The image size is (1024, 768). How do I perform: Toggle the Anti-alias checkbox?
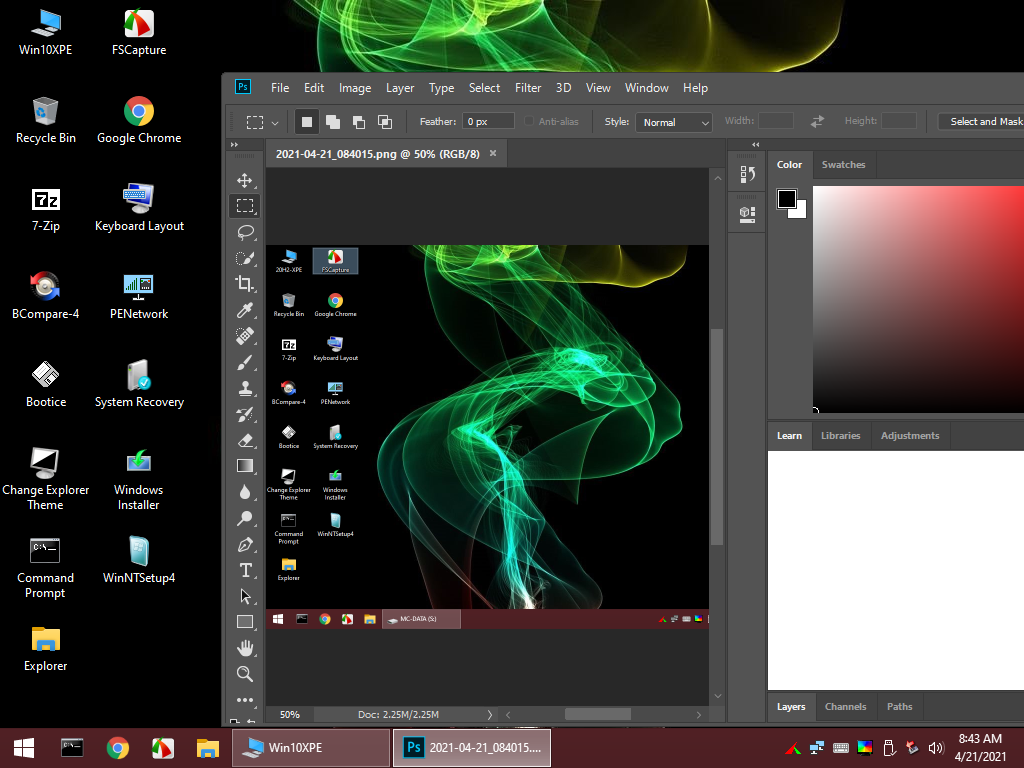point(529,121)
